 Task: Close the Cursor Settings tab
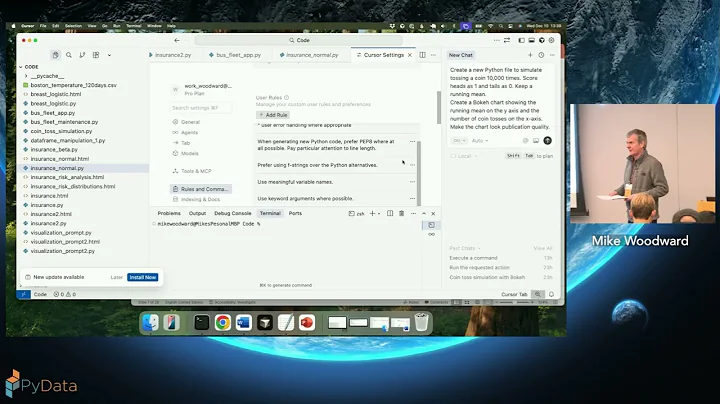tap(410, 55)
